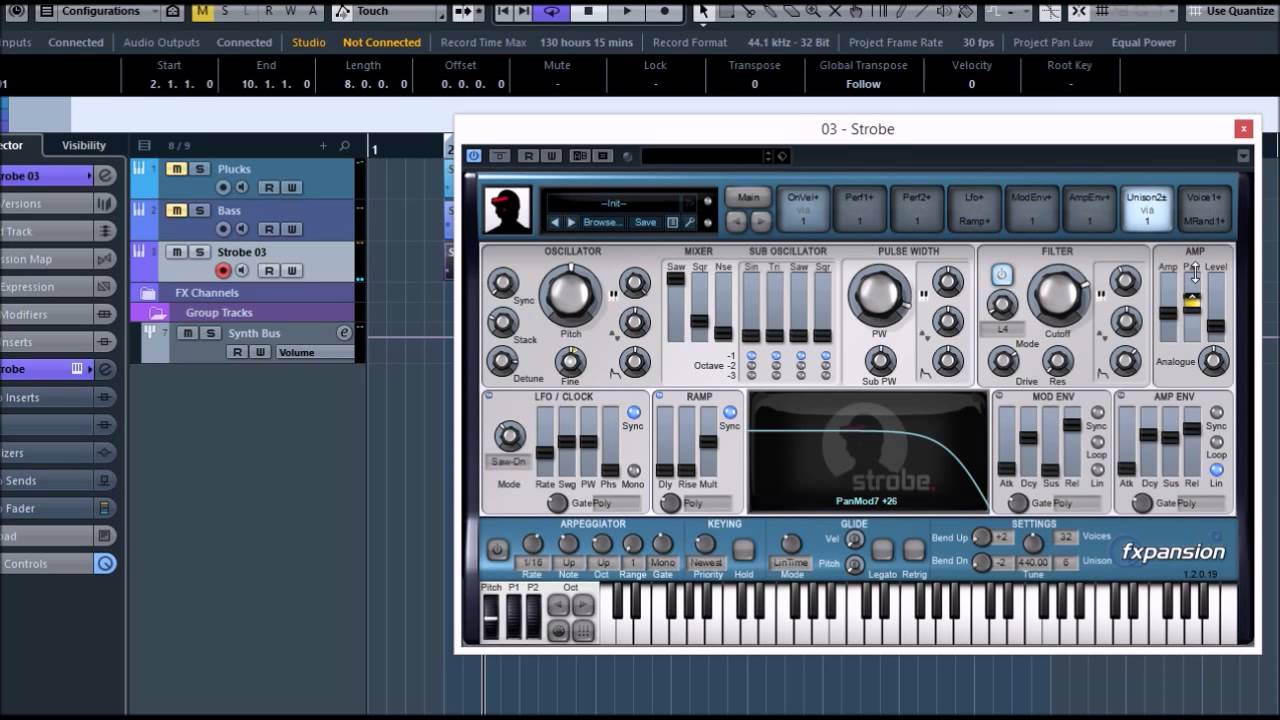
Task: Click the add track plus icon
Action: (x=323, y=146)
